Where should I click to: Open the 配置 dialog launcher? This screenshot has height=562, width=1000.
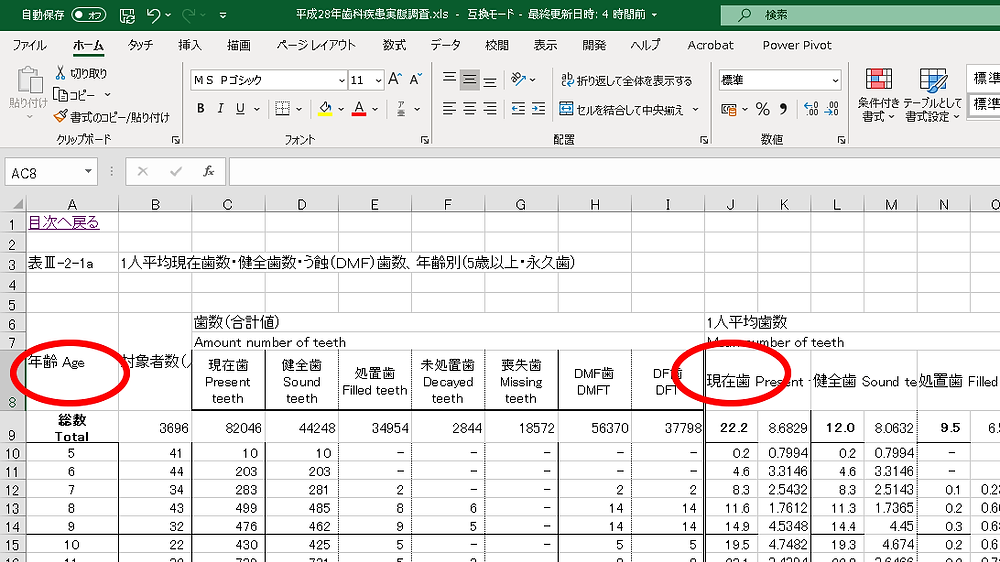(x=703, y=140)
